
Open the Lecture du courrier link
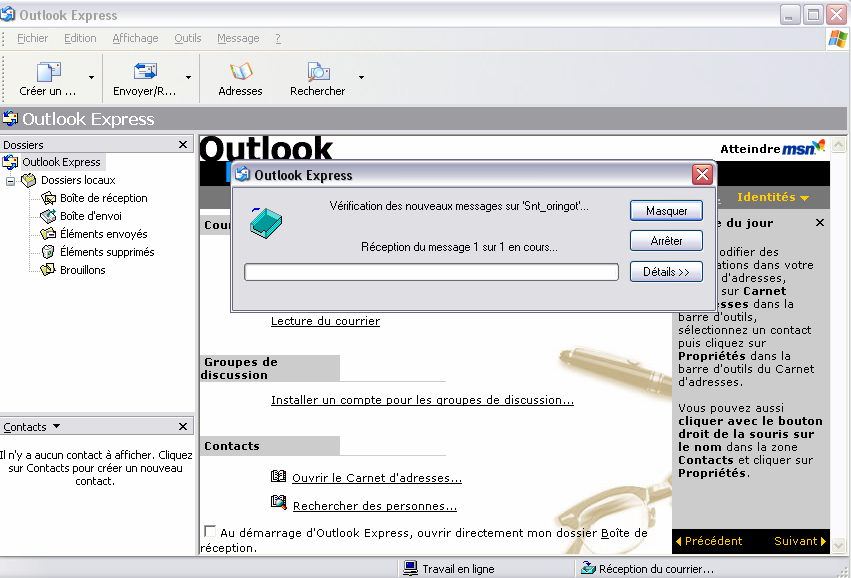click(x=325, y=321)
